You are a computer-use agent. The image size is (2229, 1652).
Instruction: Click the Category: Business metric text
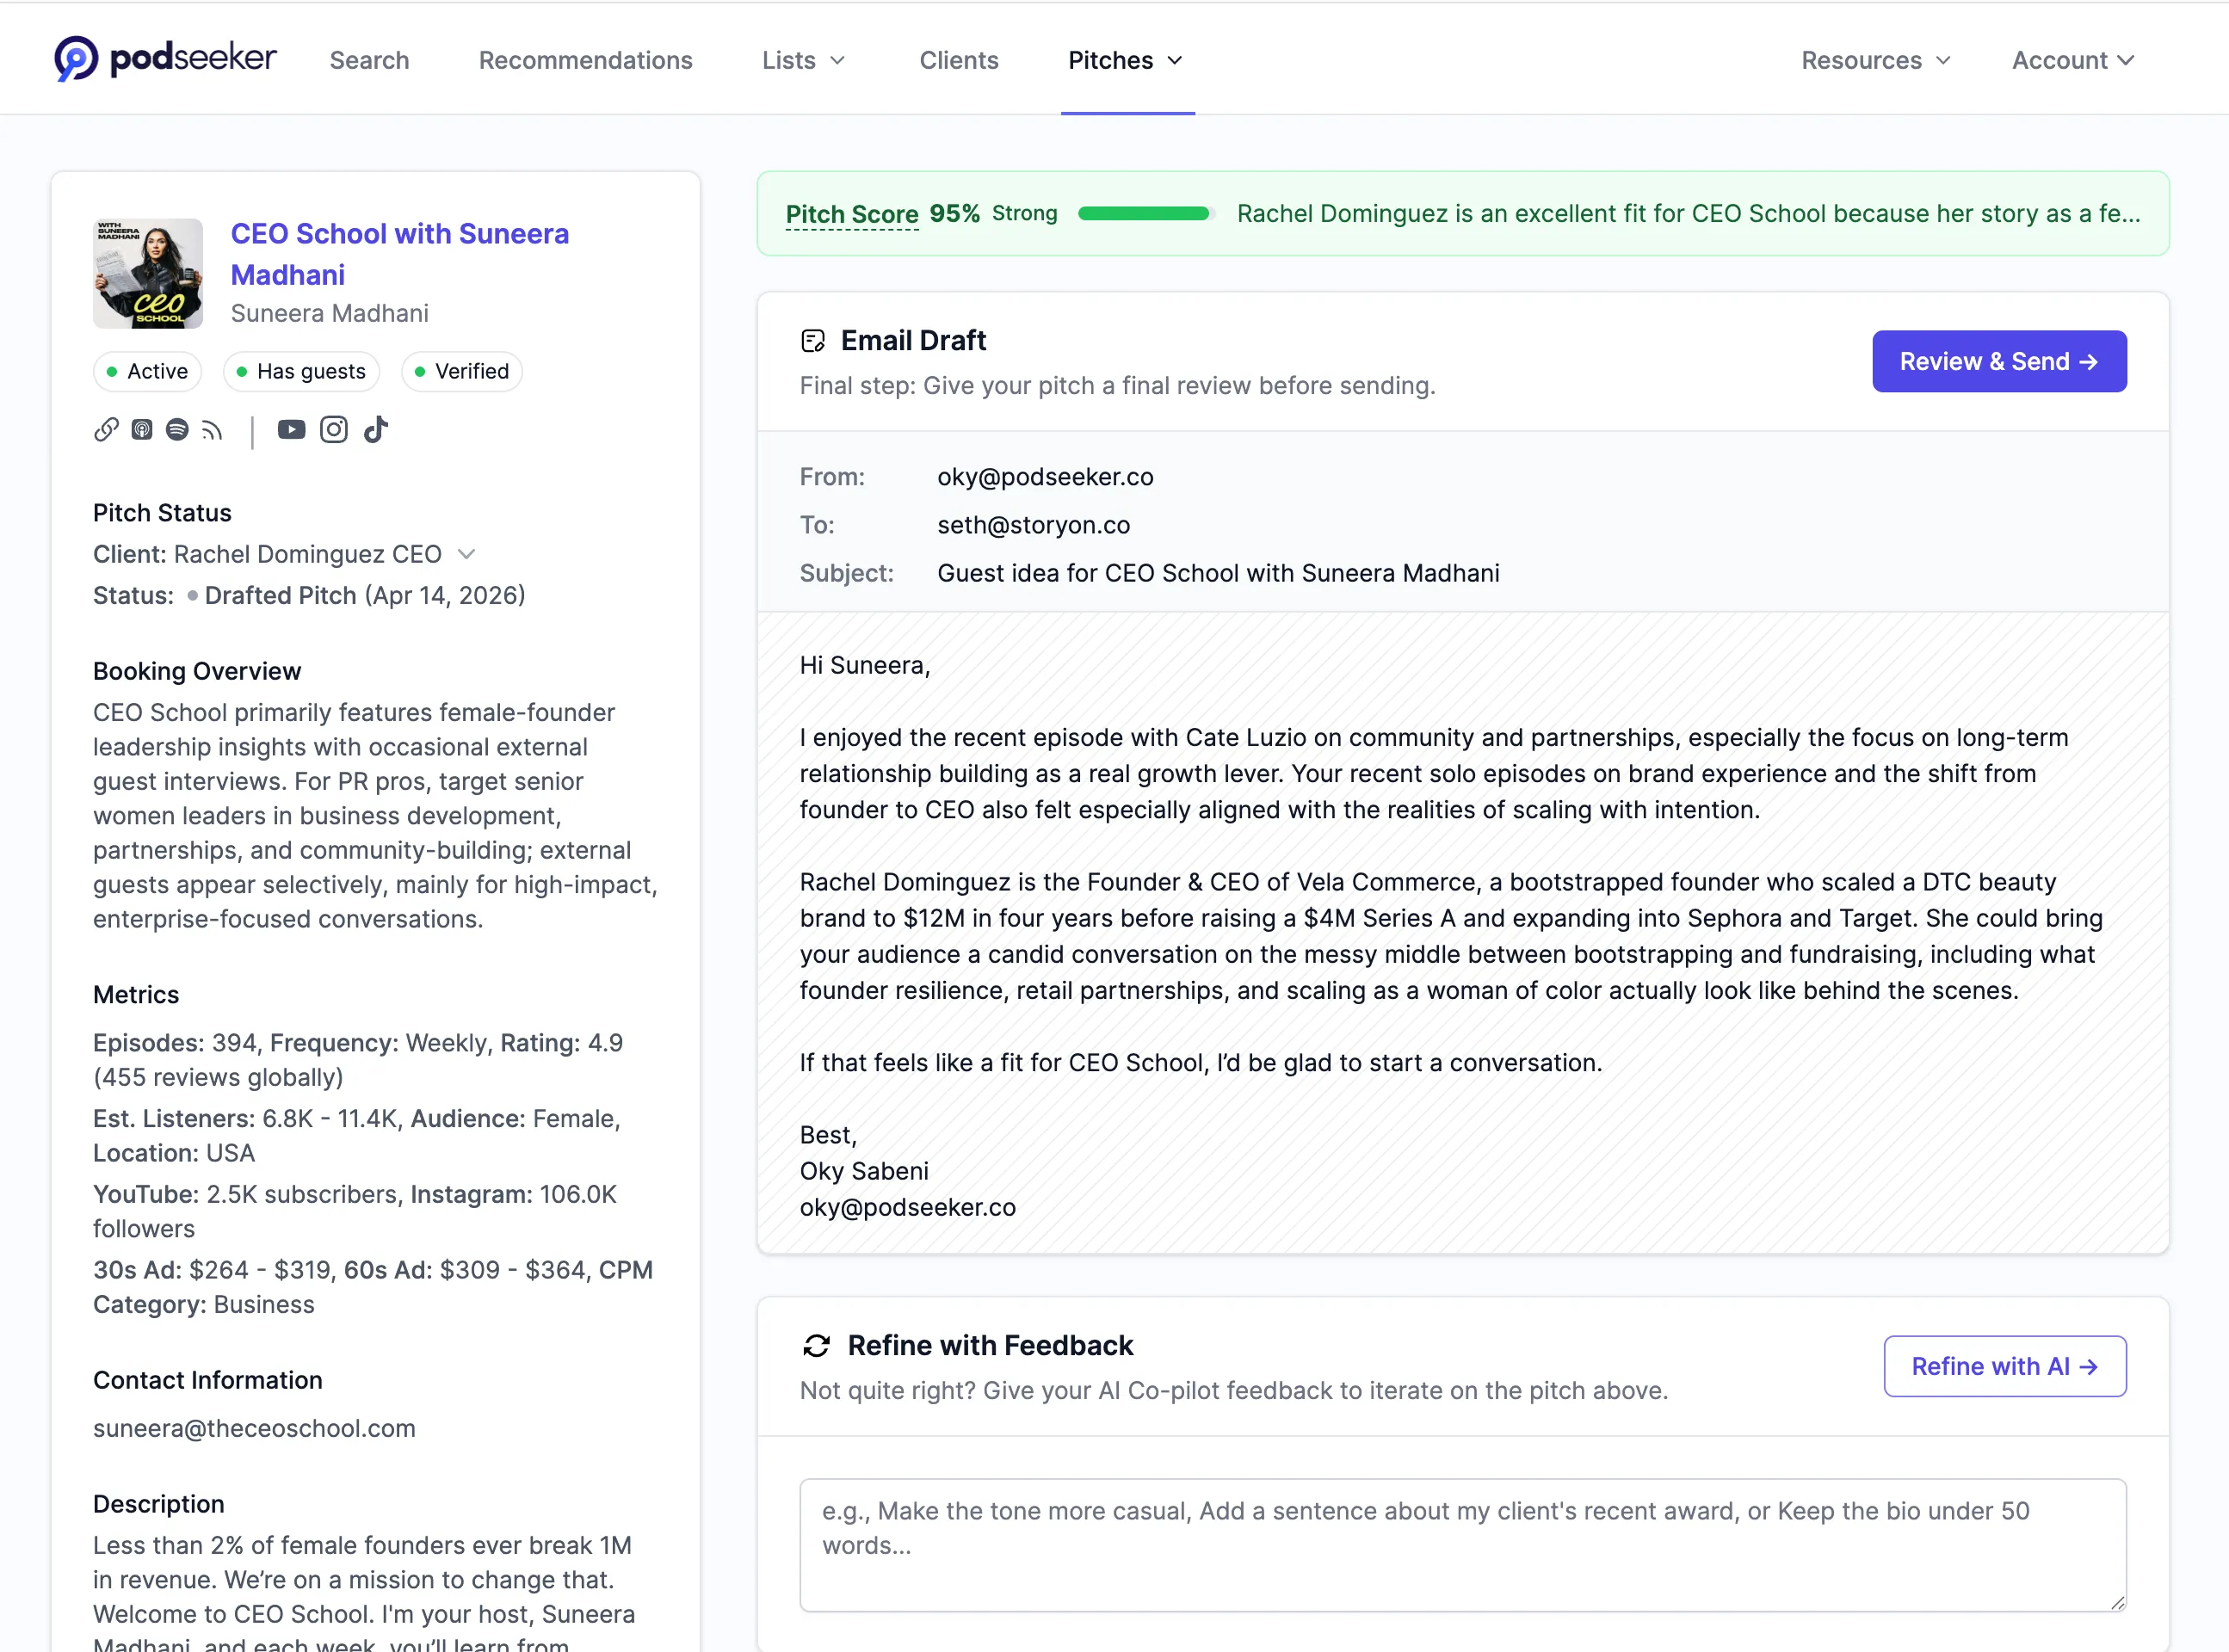(x=204, y=1304)
